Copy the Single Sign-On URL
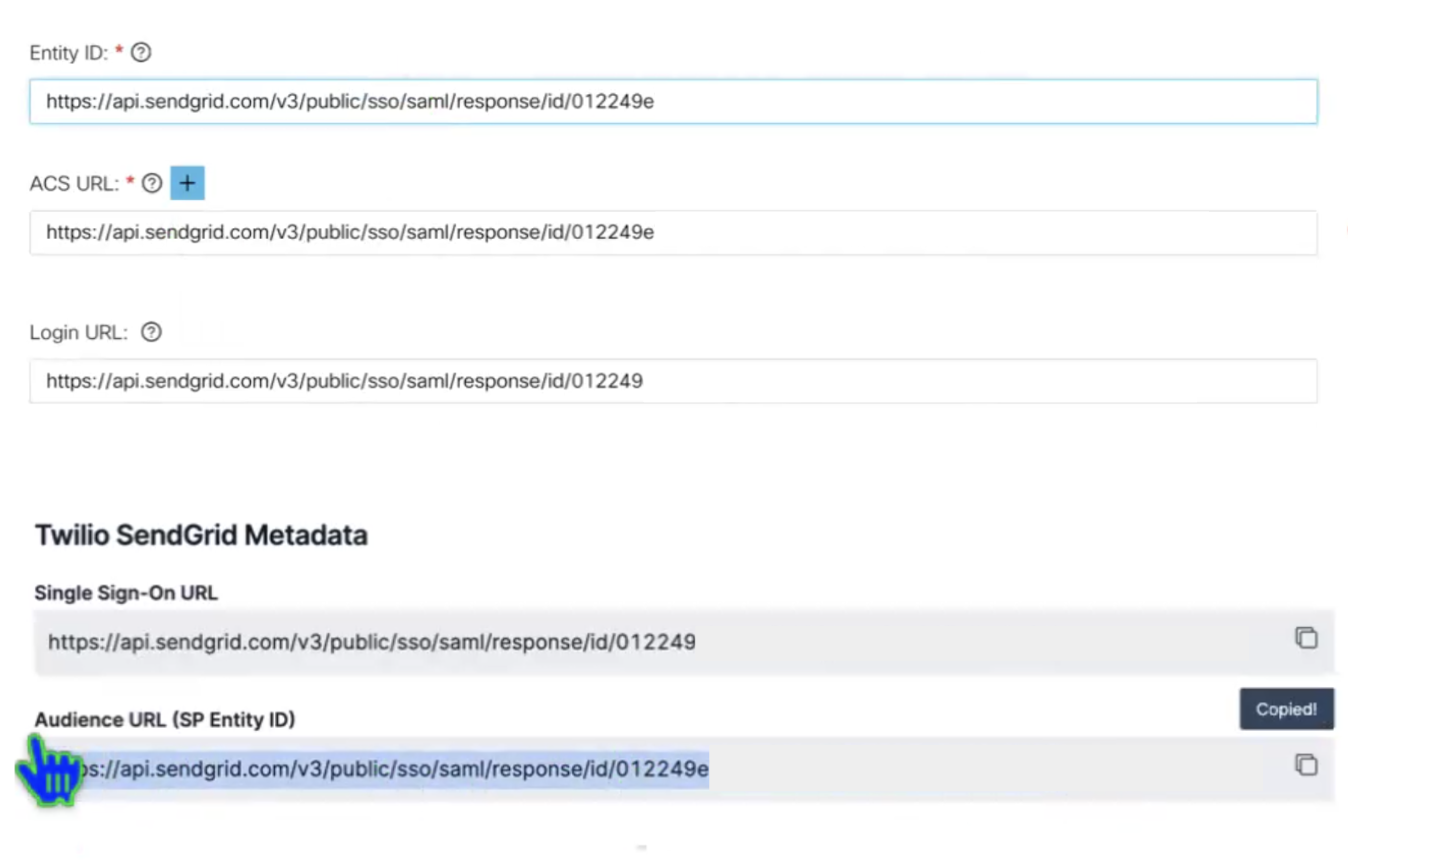The height and width of the screenshot is (864, 1430). (1306, 638)
